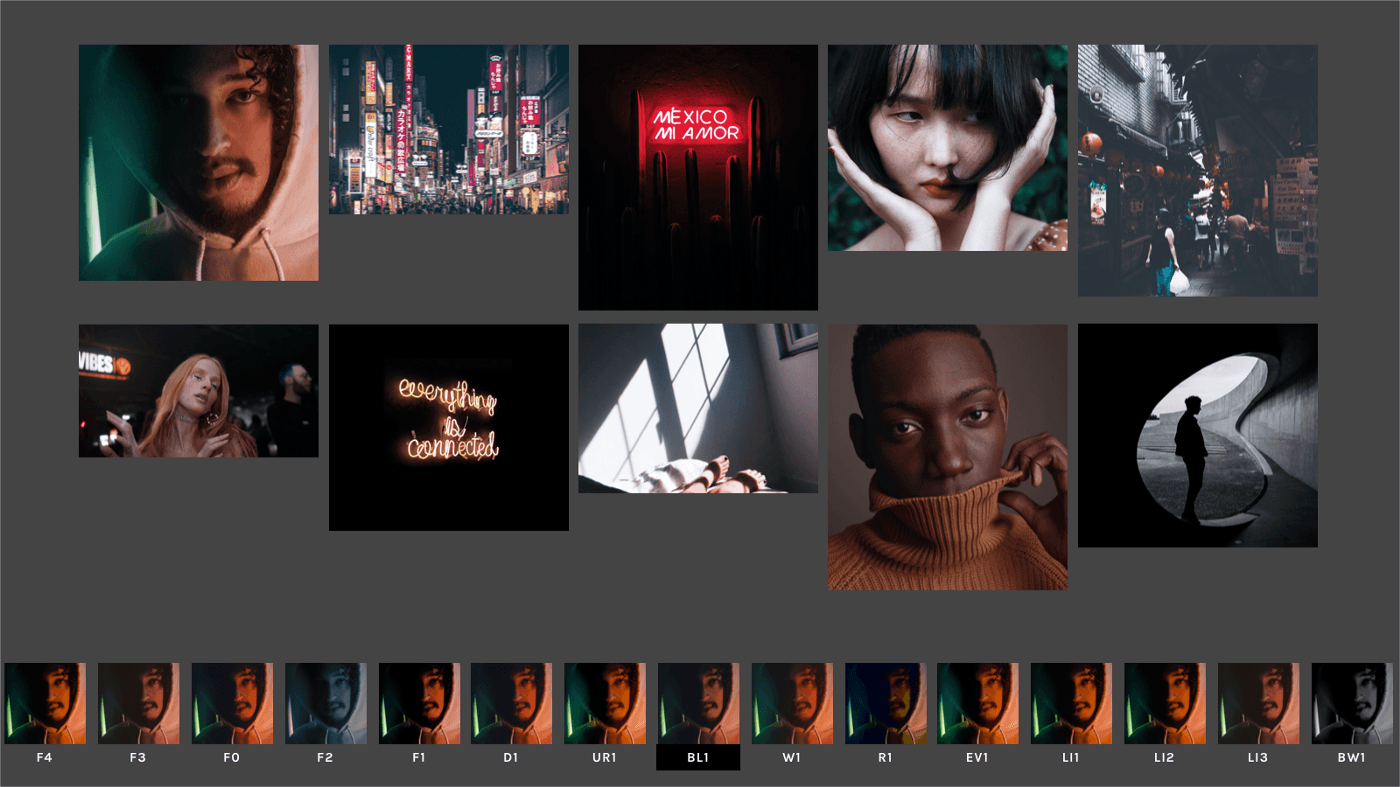Apply the F2 filter preset
Screen dimensions: 1400x787
pos(325,703)
